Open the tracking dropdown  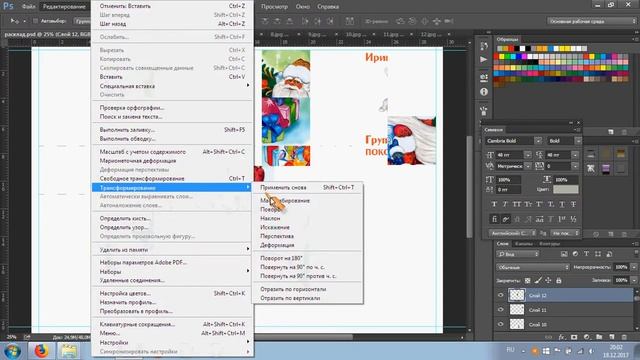[x=575, y=166]
